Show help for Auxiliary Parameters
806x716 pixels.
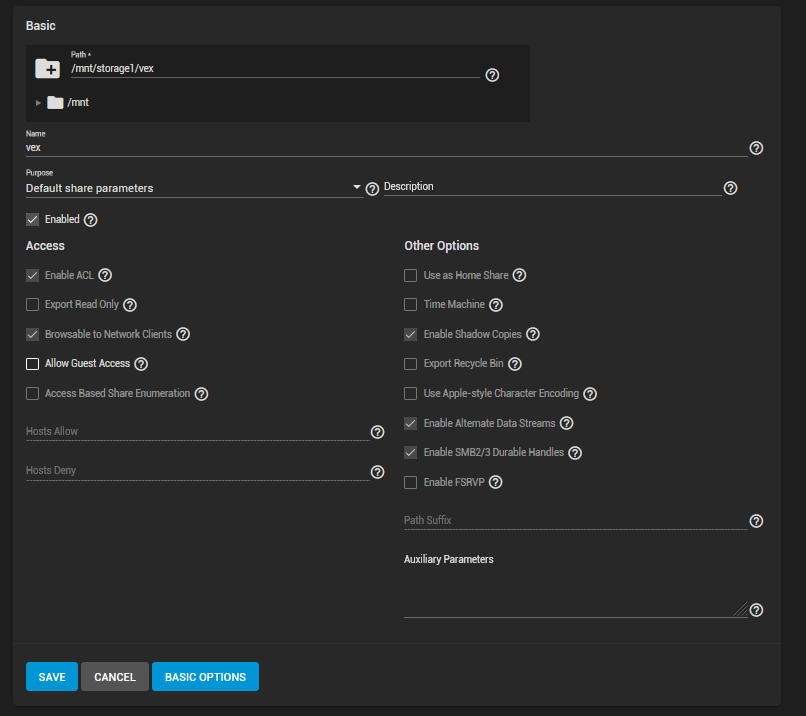pyautogui.click(x=756, y=610)
